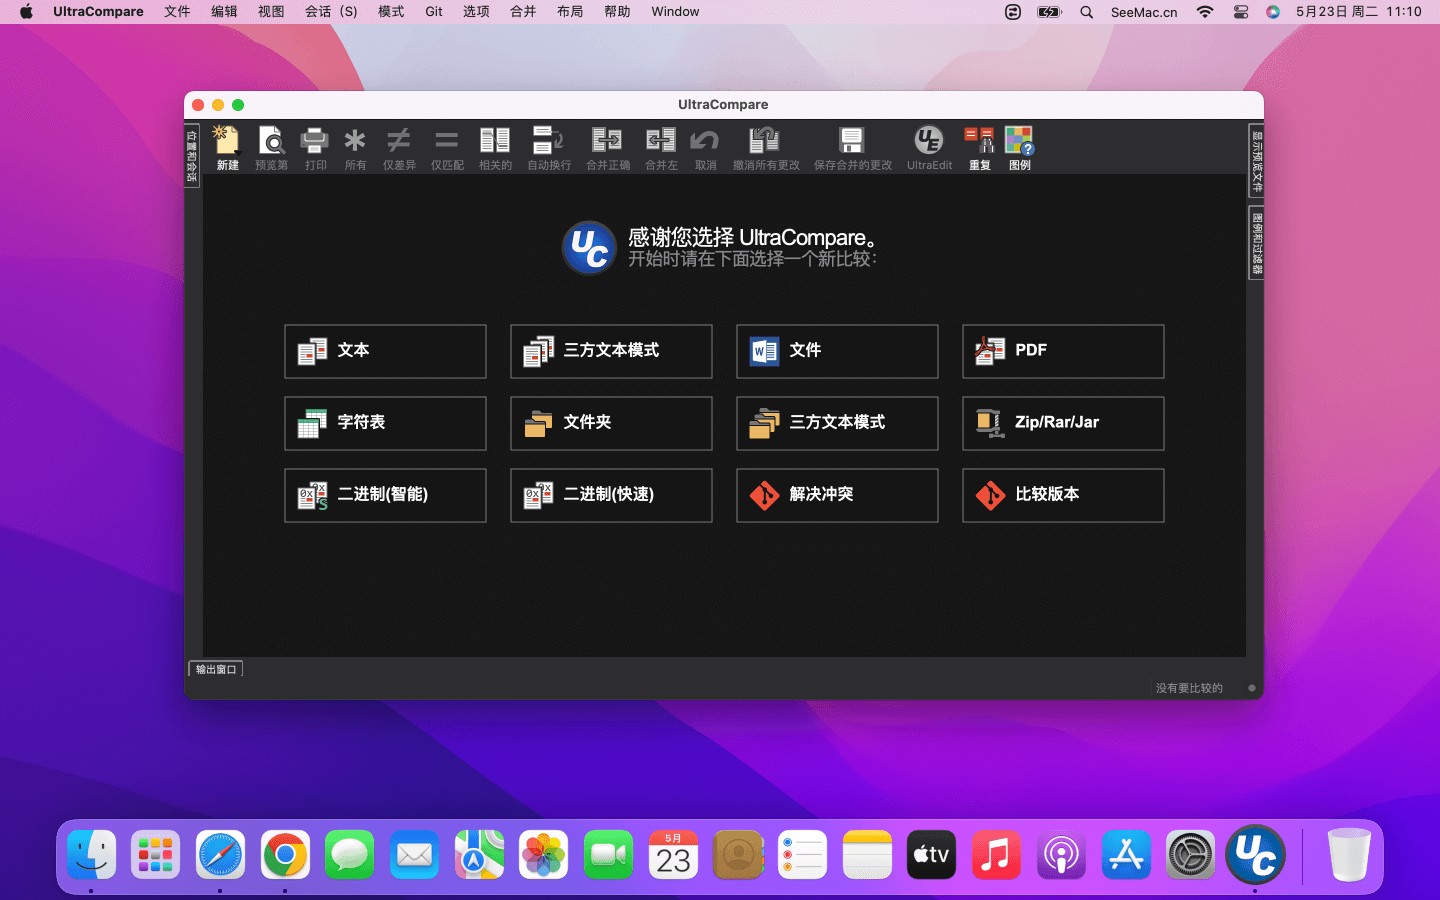Open the Git menu in menu bar
Screen dimensions: 1440x900
tap(434, 12)
